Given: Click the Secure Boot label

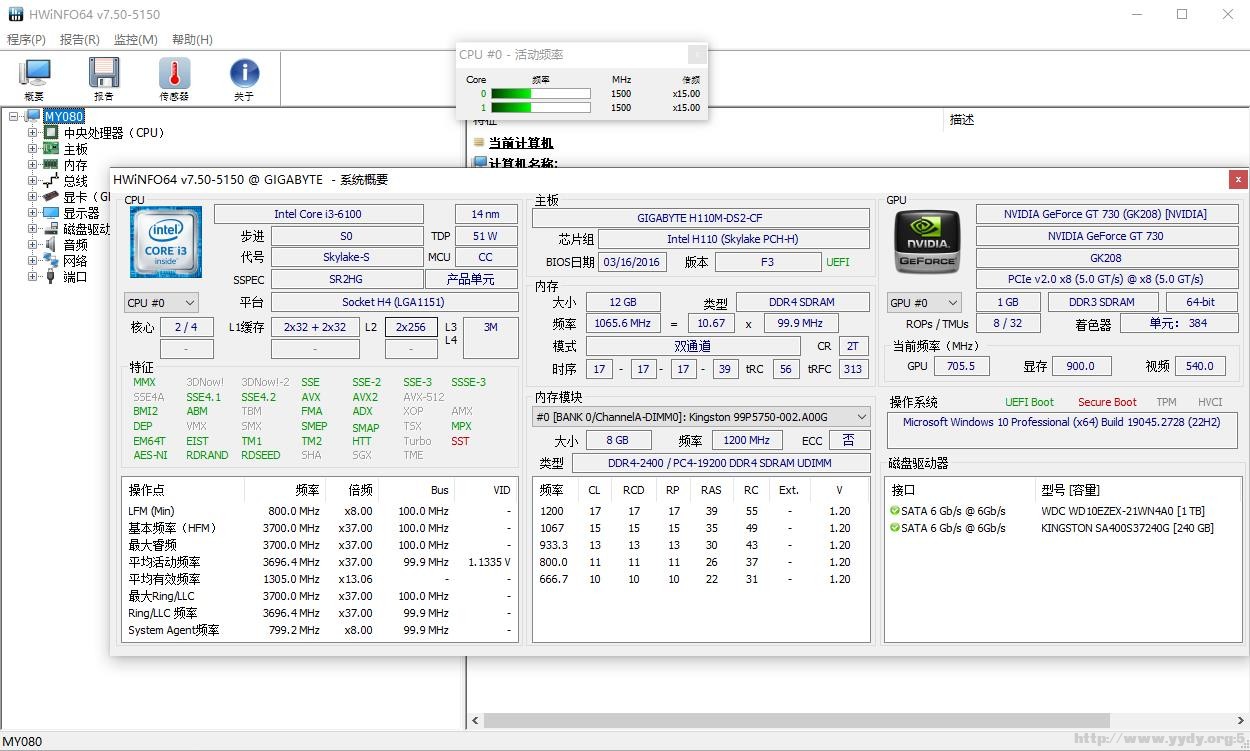Looking at the screenshot, I should 1107,402.
